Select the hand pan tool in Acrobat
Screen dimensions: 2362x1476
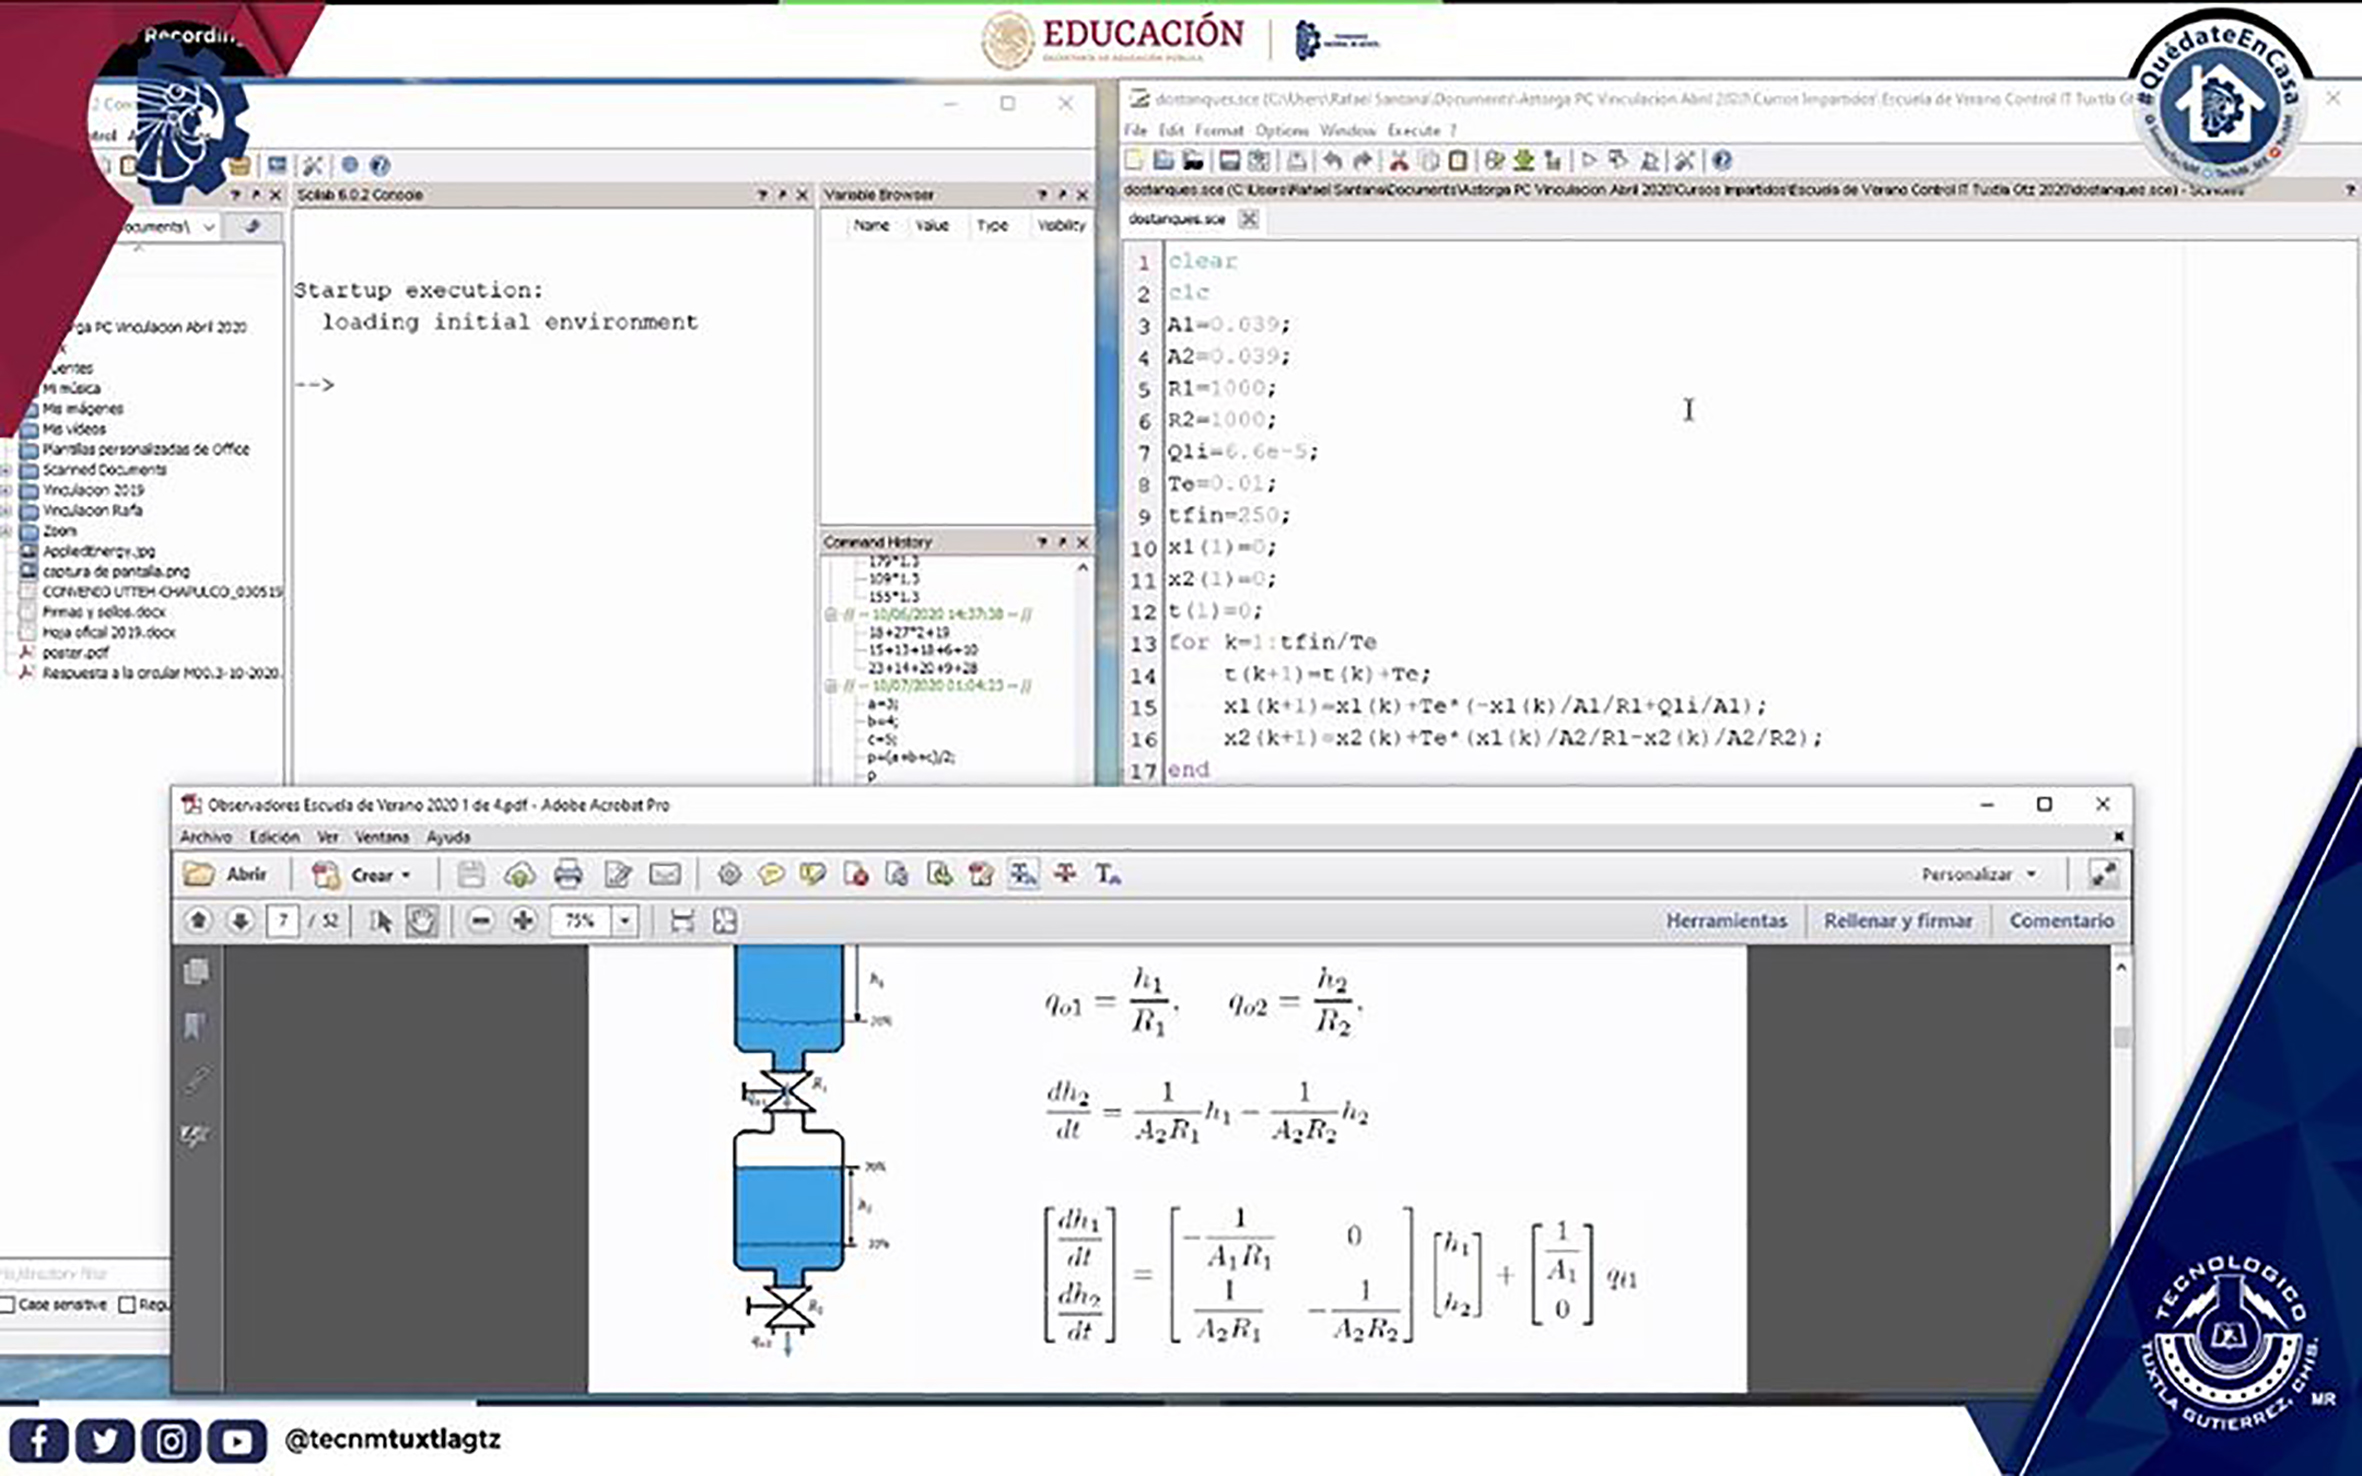(x=422, y=921)
